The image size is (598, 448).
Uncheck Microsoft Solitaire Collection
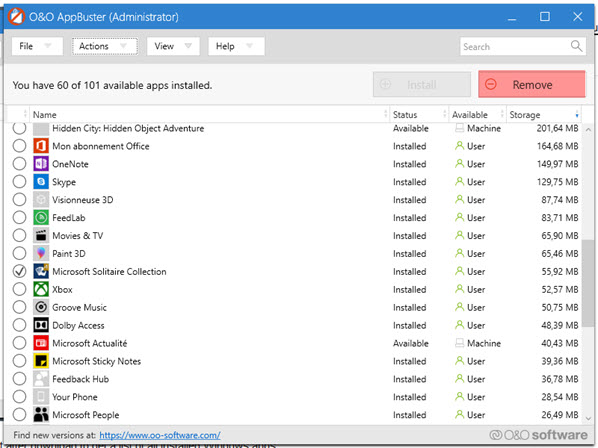coord(19,271)
